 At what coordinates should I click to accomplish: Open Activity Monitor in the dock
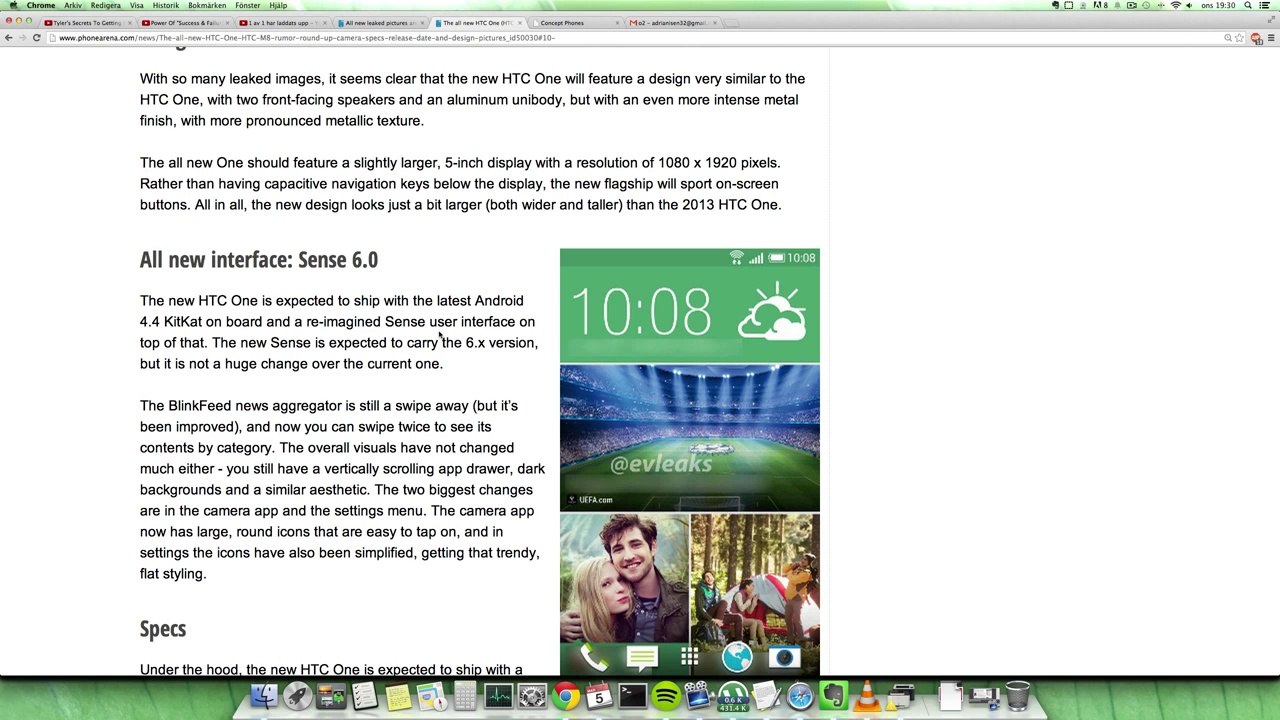coord(499,695)
